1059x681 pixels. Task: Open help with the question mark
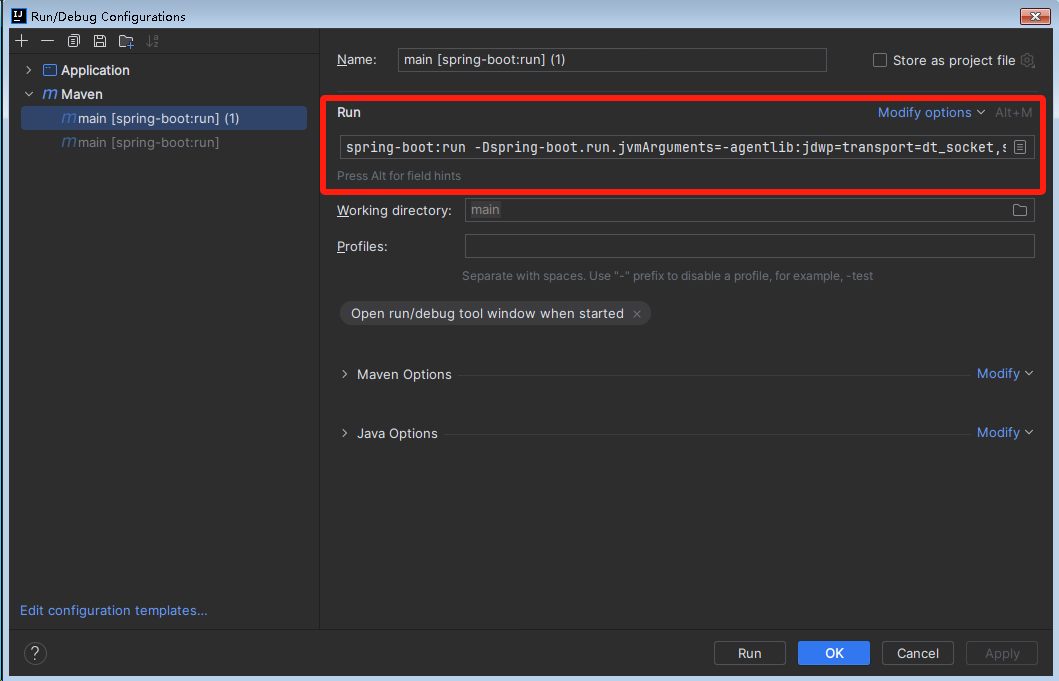35,653
